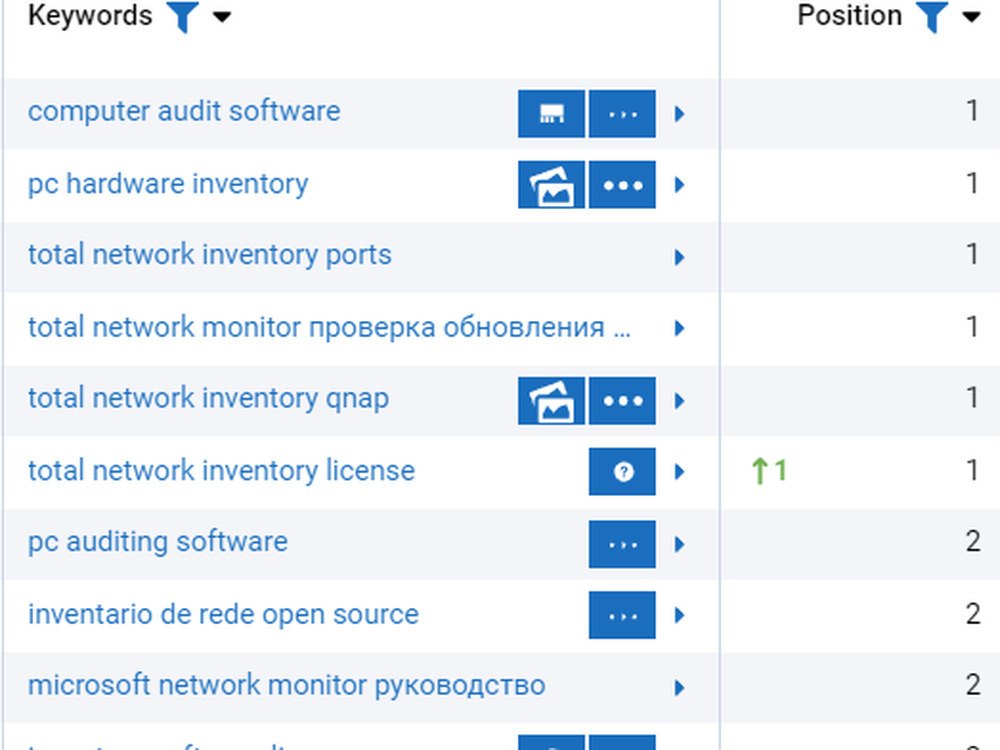Viewport: 1000px width, 750px height.
Task: Click the filter icon next to Position
Action: 932,17
